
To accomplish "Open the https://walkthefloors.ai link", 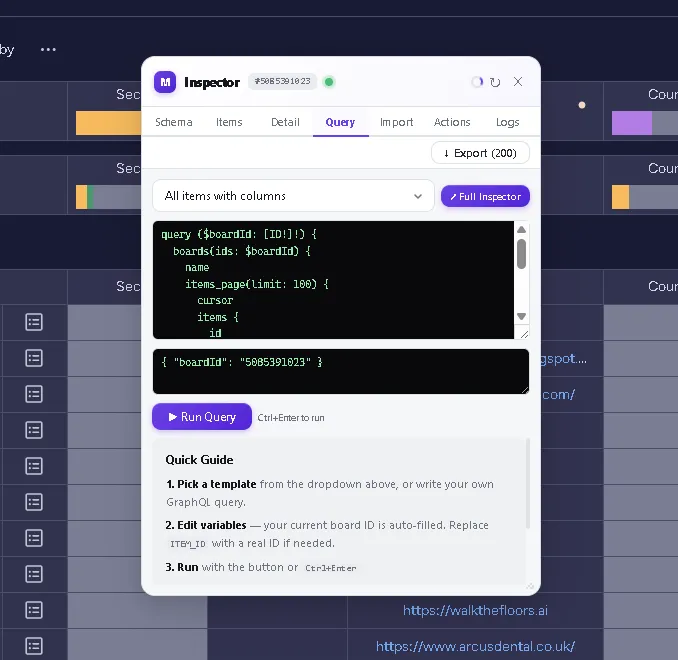I will point(475,610).
